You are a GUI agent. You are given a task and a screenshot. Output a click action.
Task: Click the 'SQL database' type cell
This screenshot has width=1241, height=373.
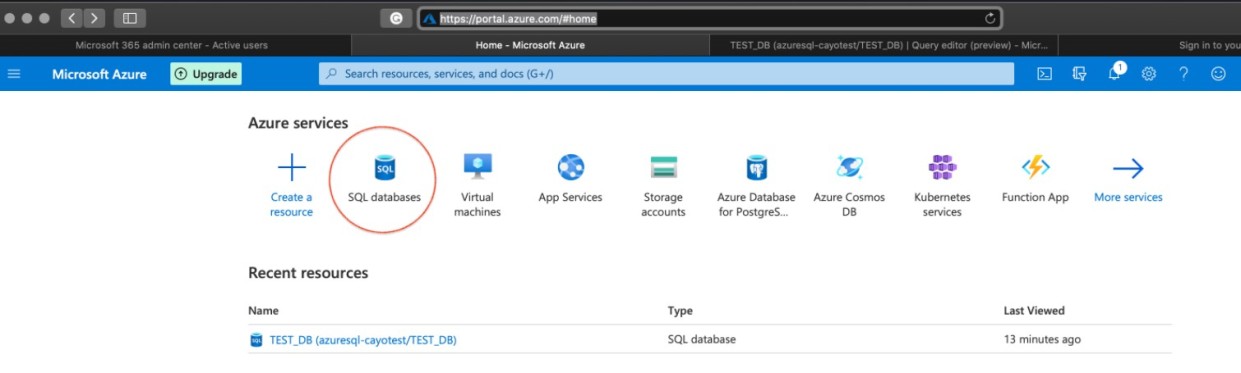[x=701, y=340]
